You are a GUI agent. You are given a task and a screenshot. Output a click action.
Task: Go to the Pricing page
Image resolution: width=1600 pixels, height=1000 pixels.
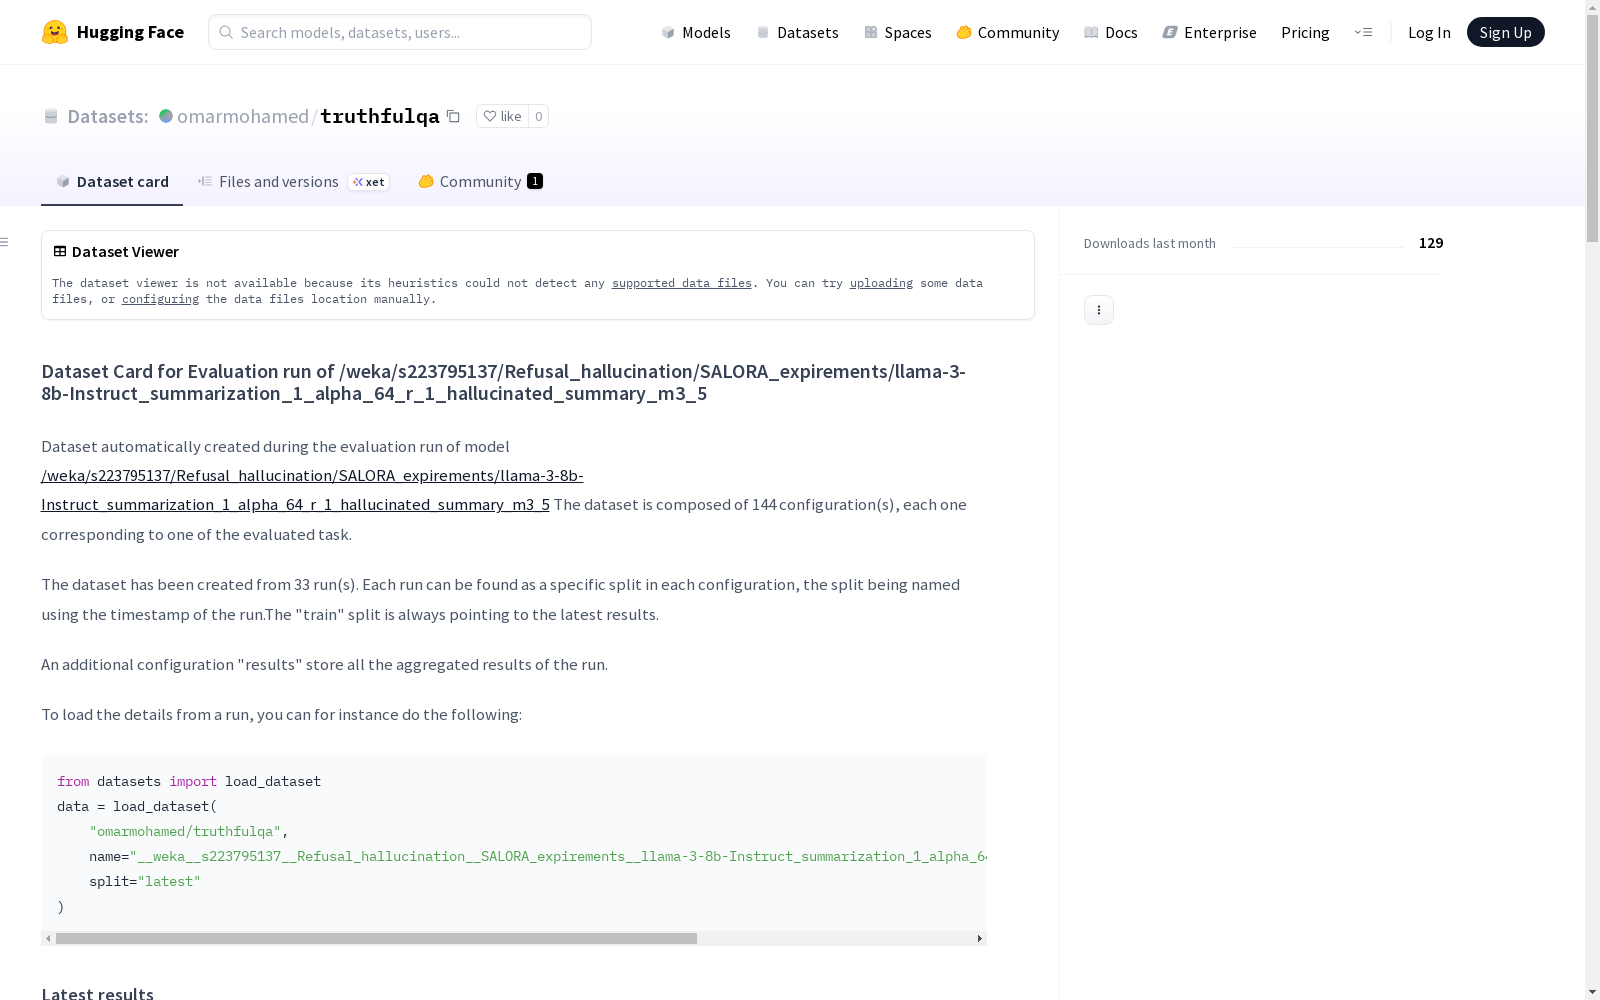click(x=1305, y=32)
